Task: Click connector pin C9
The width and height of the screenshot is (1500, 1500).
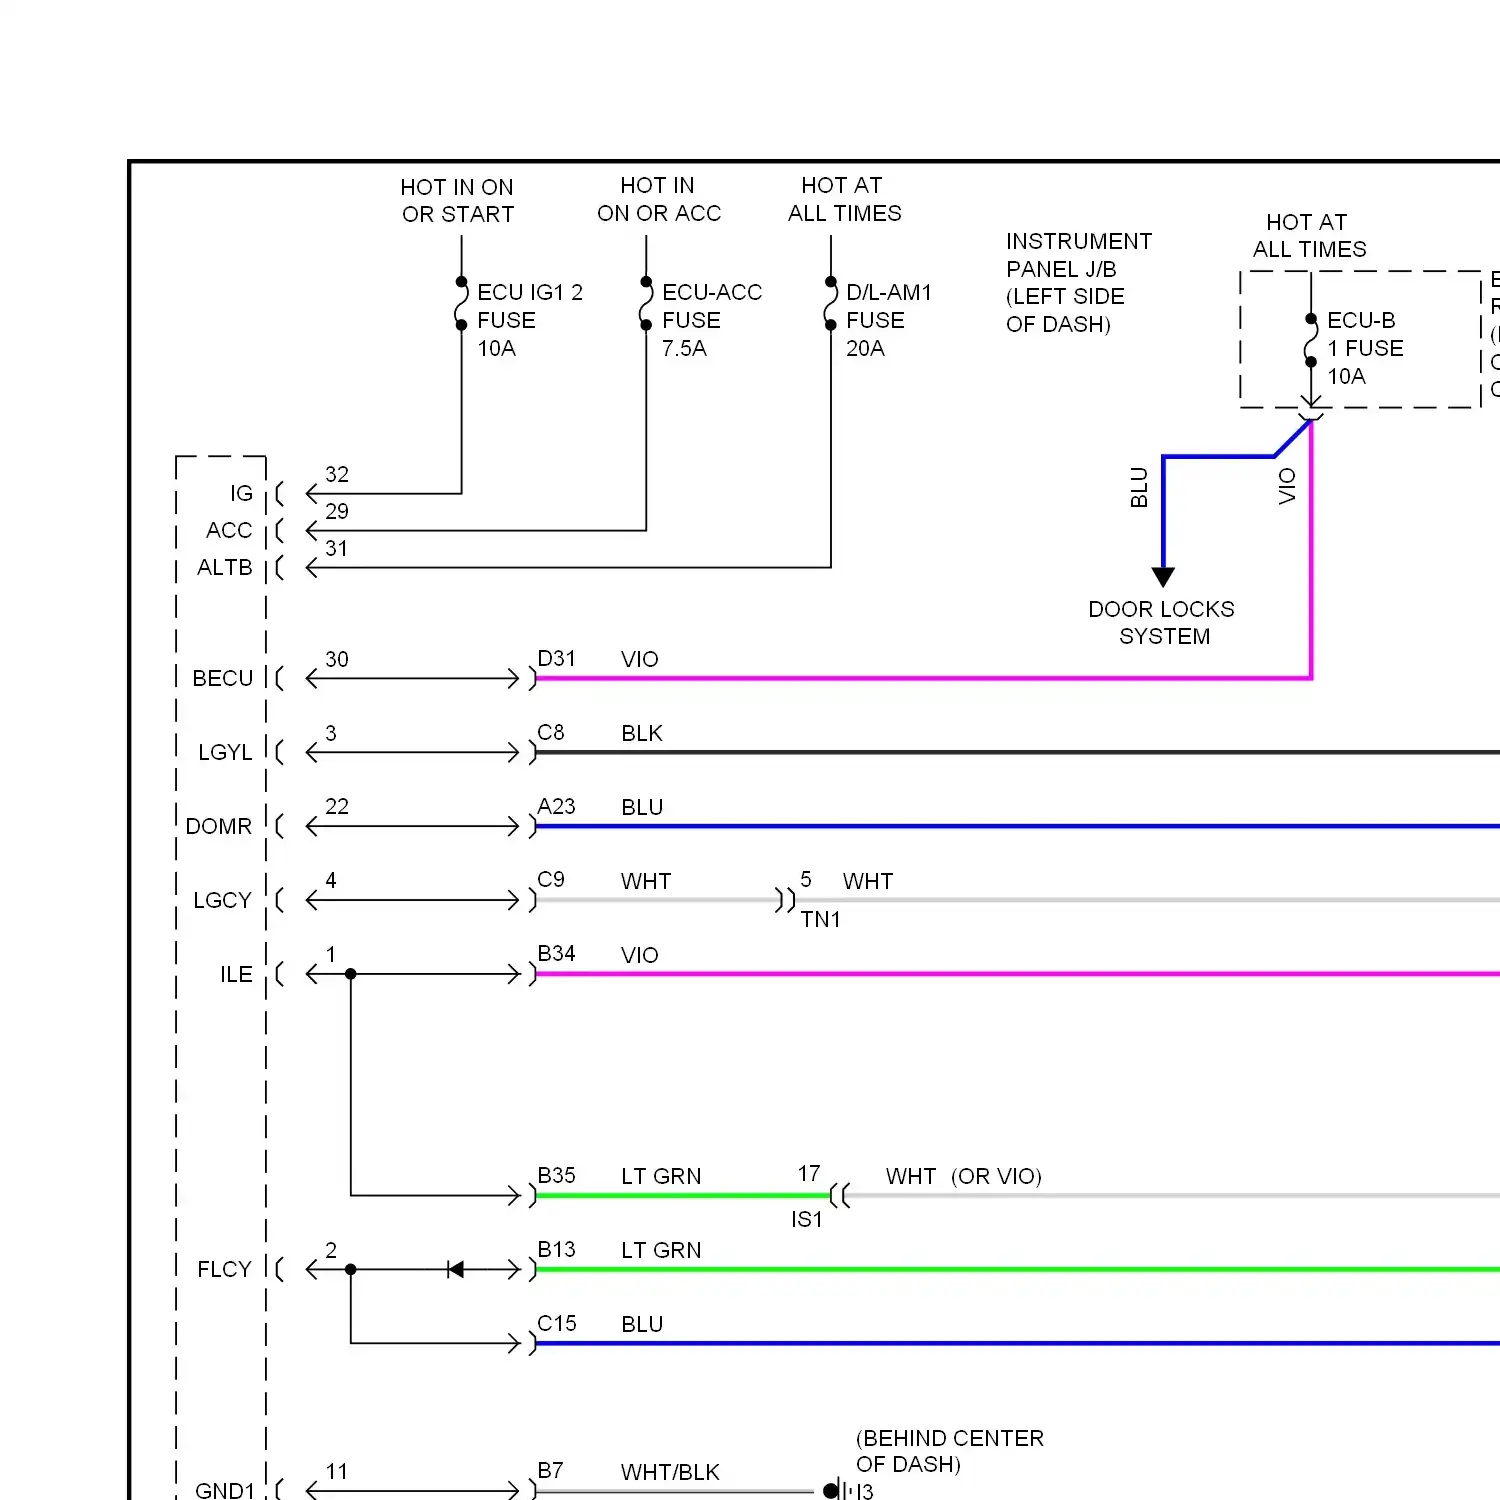Action: 551,879
